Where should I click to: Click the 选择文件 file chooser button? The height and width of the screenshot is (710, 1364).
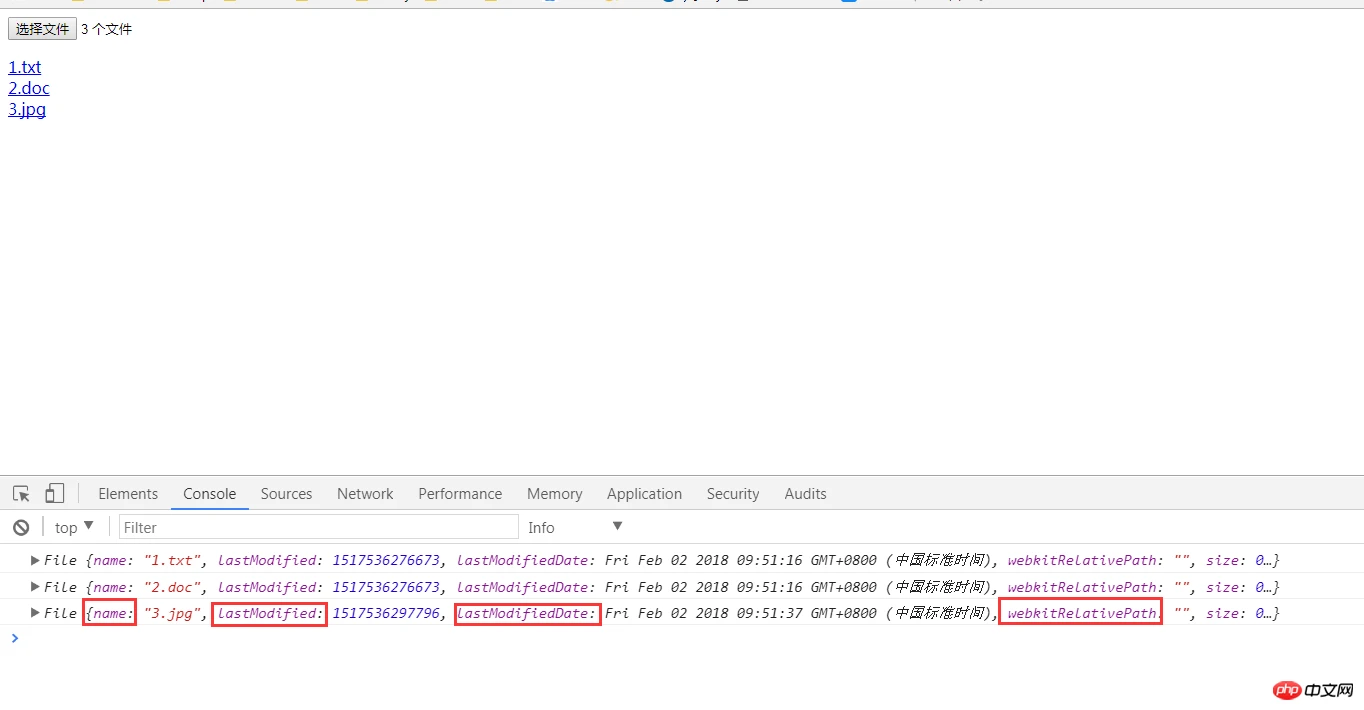tap(42, 29)
